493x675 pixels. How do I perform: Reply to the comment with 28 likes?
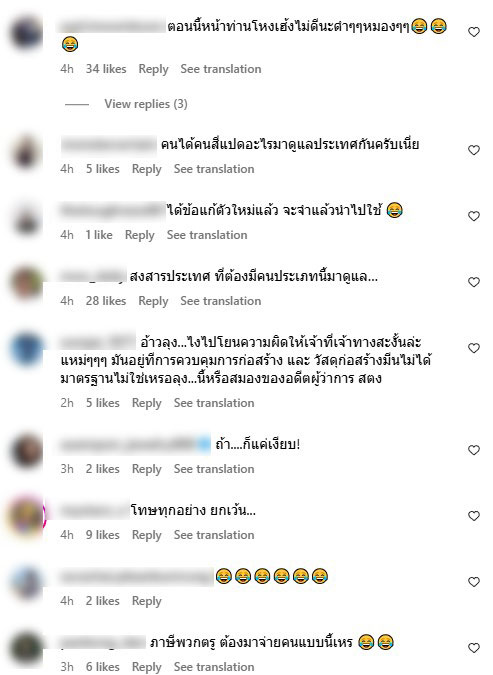(x=153, y=301)
